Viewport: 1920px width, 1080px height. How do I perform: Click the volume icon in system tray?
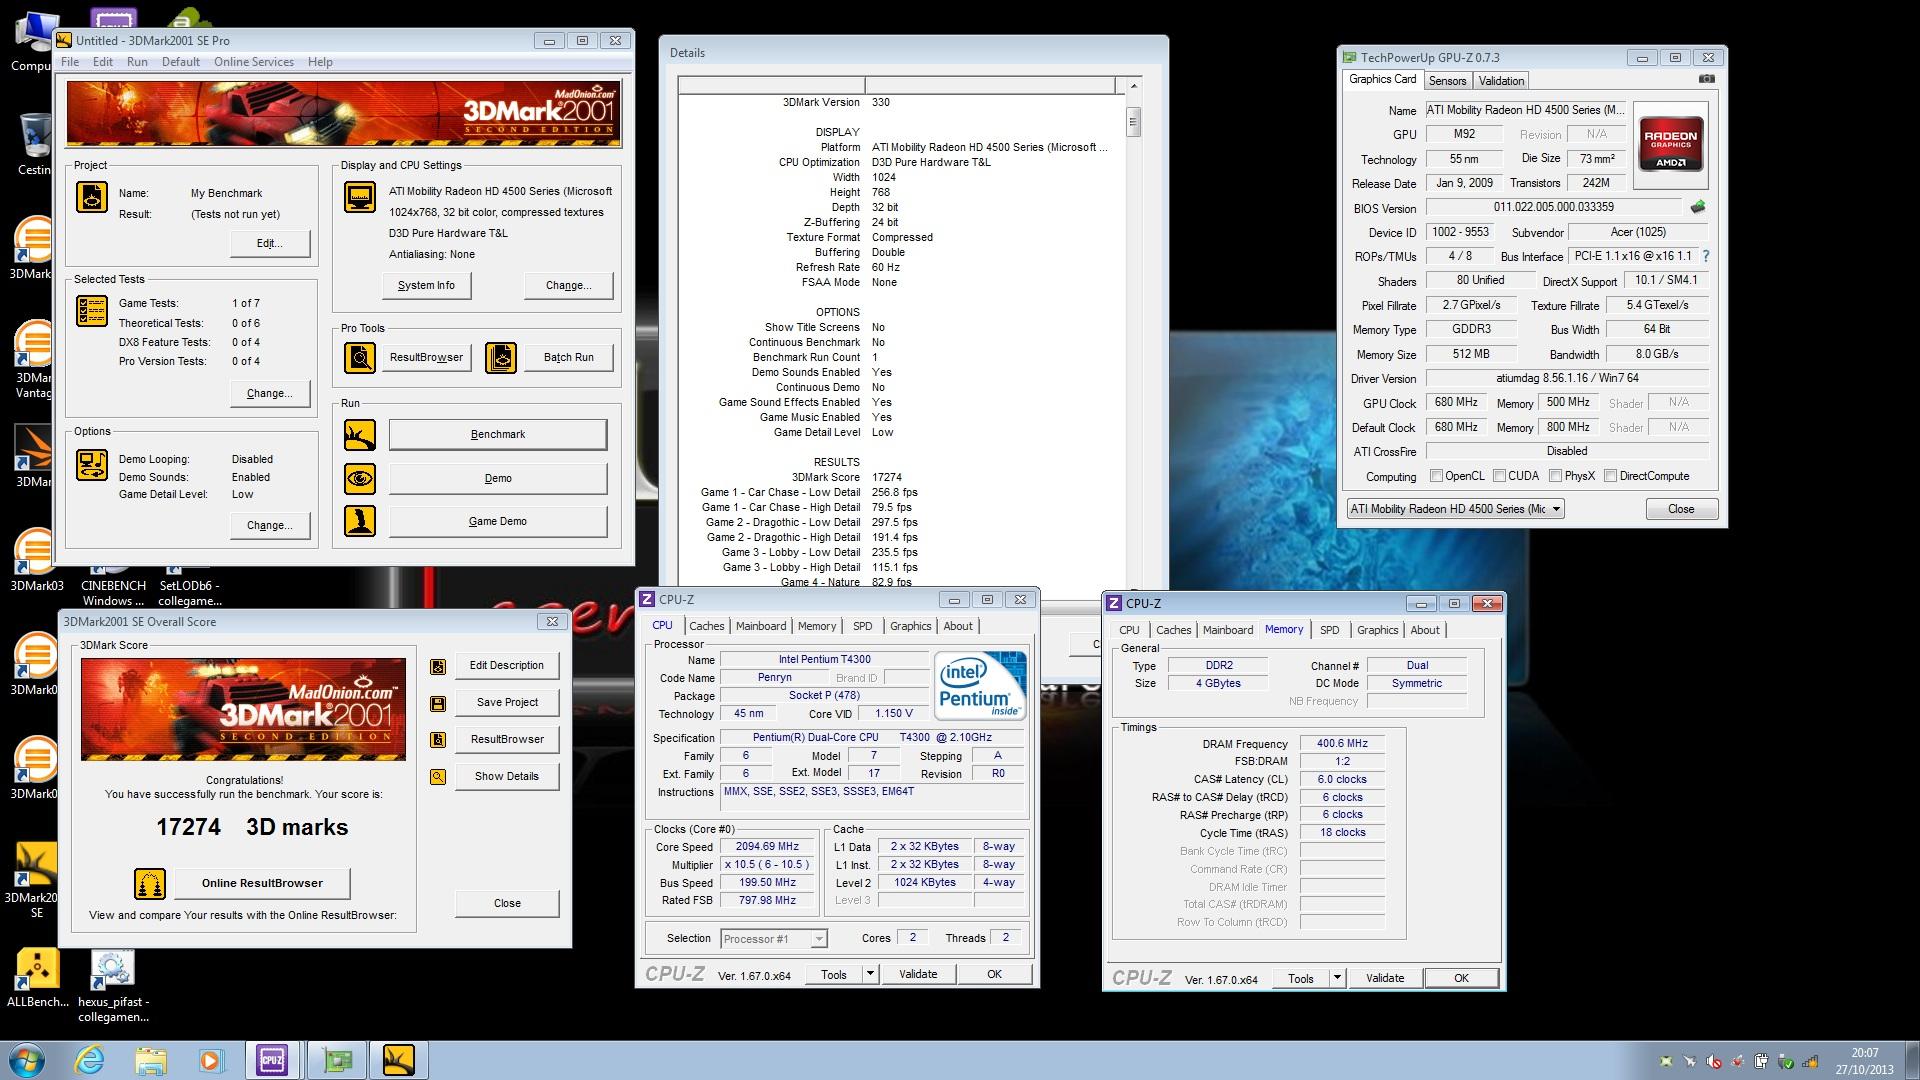1714,1062
